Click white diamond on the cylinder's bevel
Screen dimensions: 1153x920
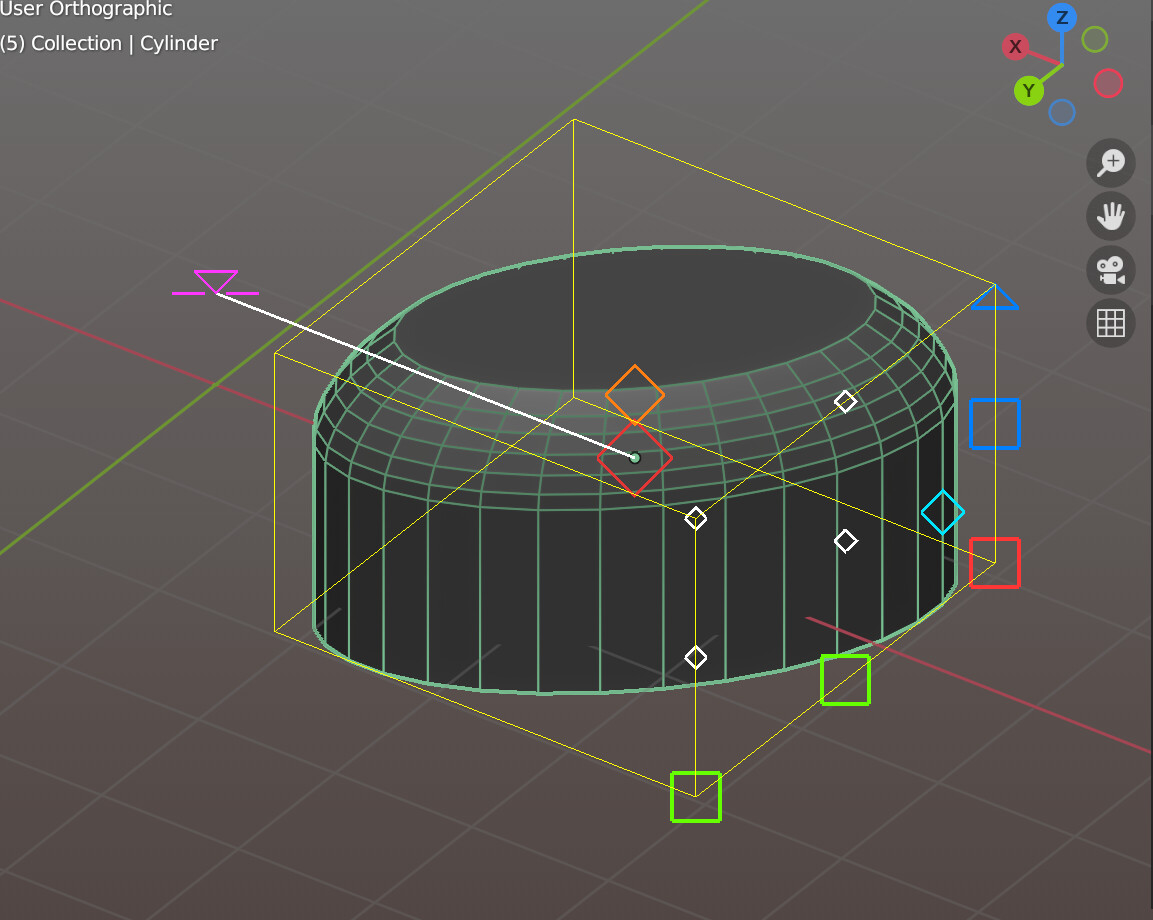[x=845, y=402]
